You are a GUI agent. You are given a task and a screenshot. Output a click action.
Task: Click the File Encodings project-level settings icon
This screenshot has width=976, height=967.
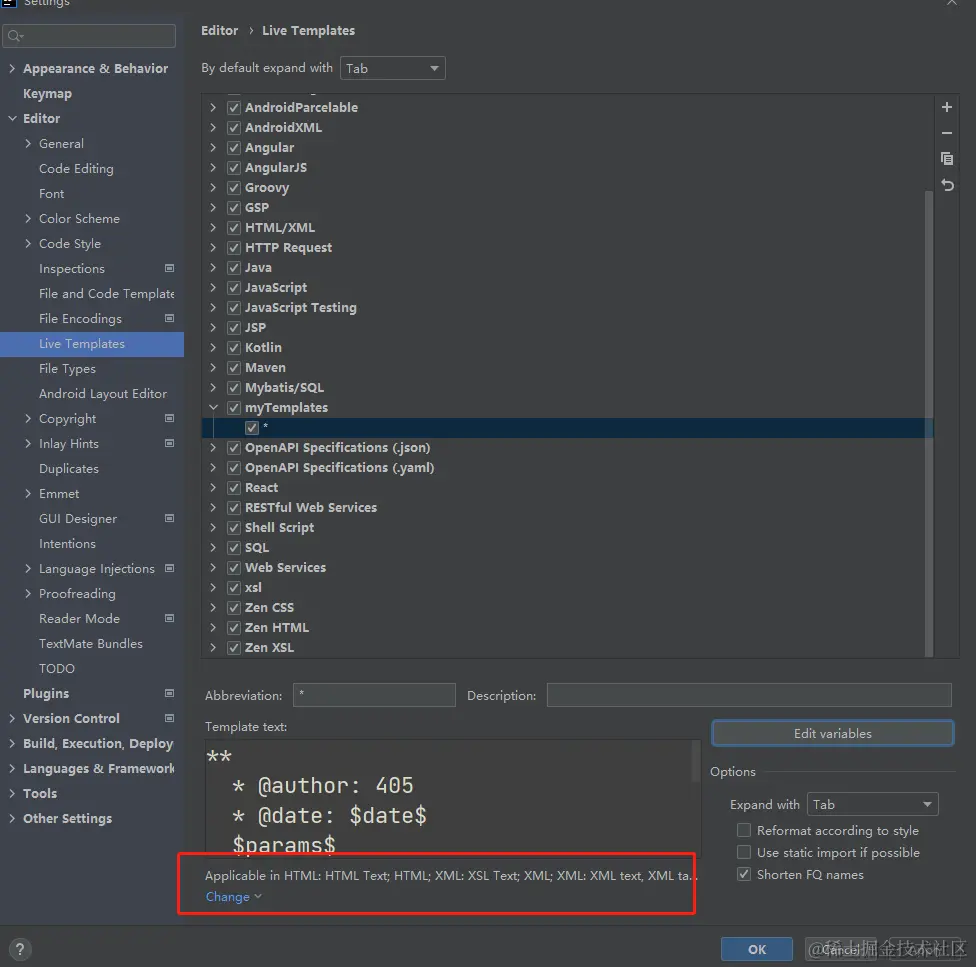click(x=169, y=318)
